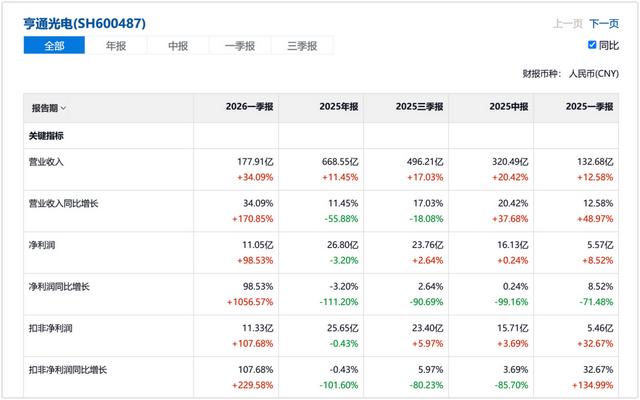This screenshot has height=400, width=640.
Task: Click the -101.60% change value
Action: pyautogui.click(x=339, y=386)
